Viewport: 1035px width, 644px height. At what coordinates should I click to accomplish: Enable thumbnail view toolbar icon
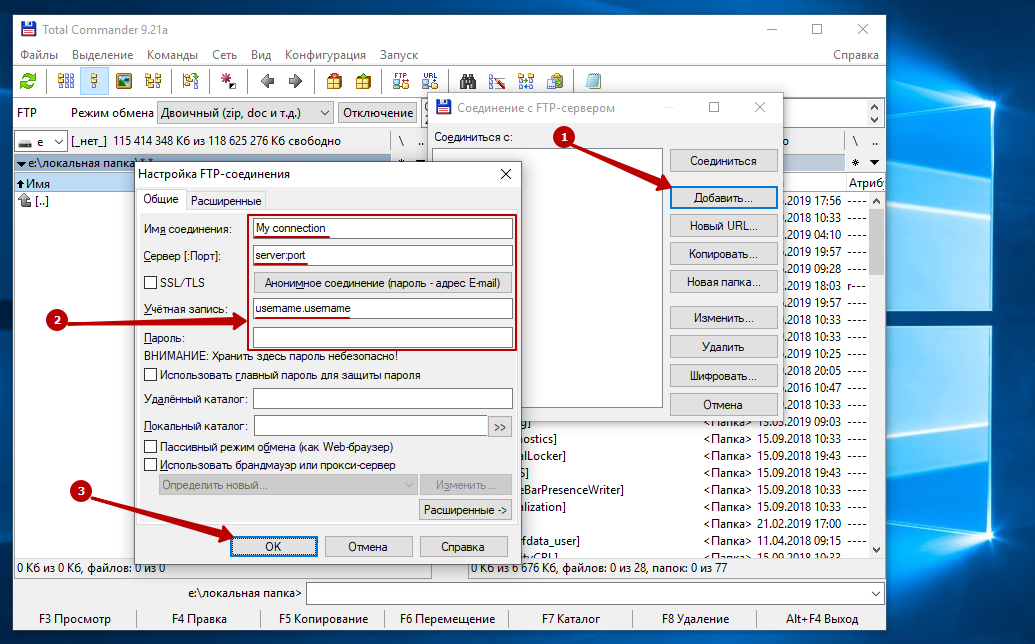tap(123, 81)
